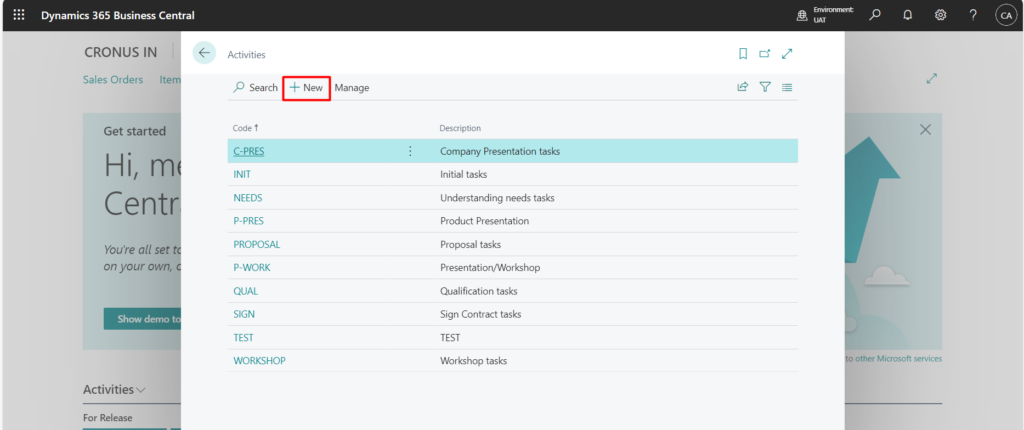Select 'Sign Contract tasks' description cell
The width and height of the screenshot is (1024, 430).
coord(481,314)
